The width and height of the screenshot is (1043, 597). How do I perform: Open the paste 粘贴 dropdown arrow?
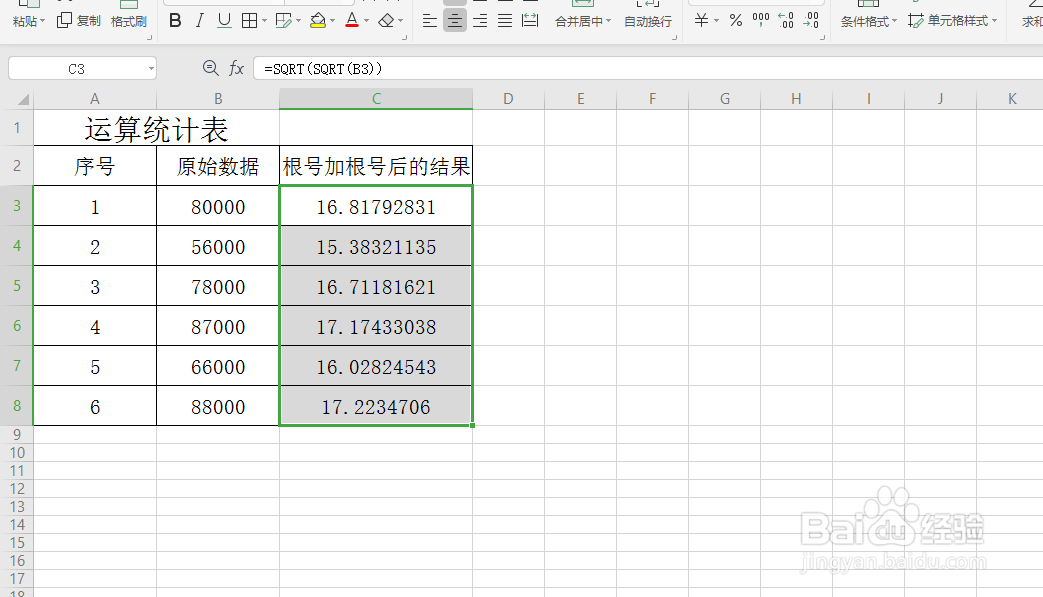tap(43, 21)
